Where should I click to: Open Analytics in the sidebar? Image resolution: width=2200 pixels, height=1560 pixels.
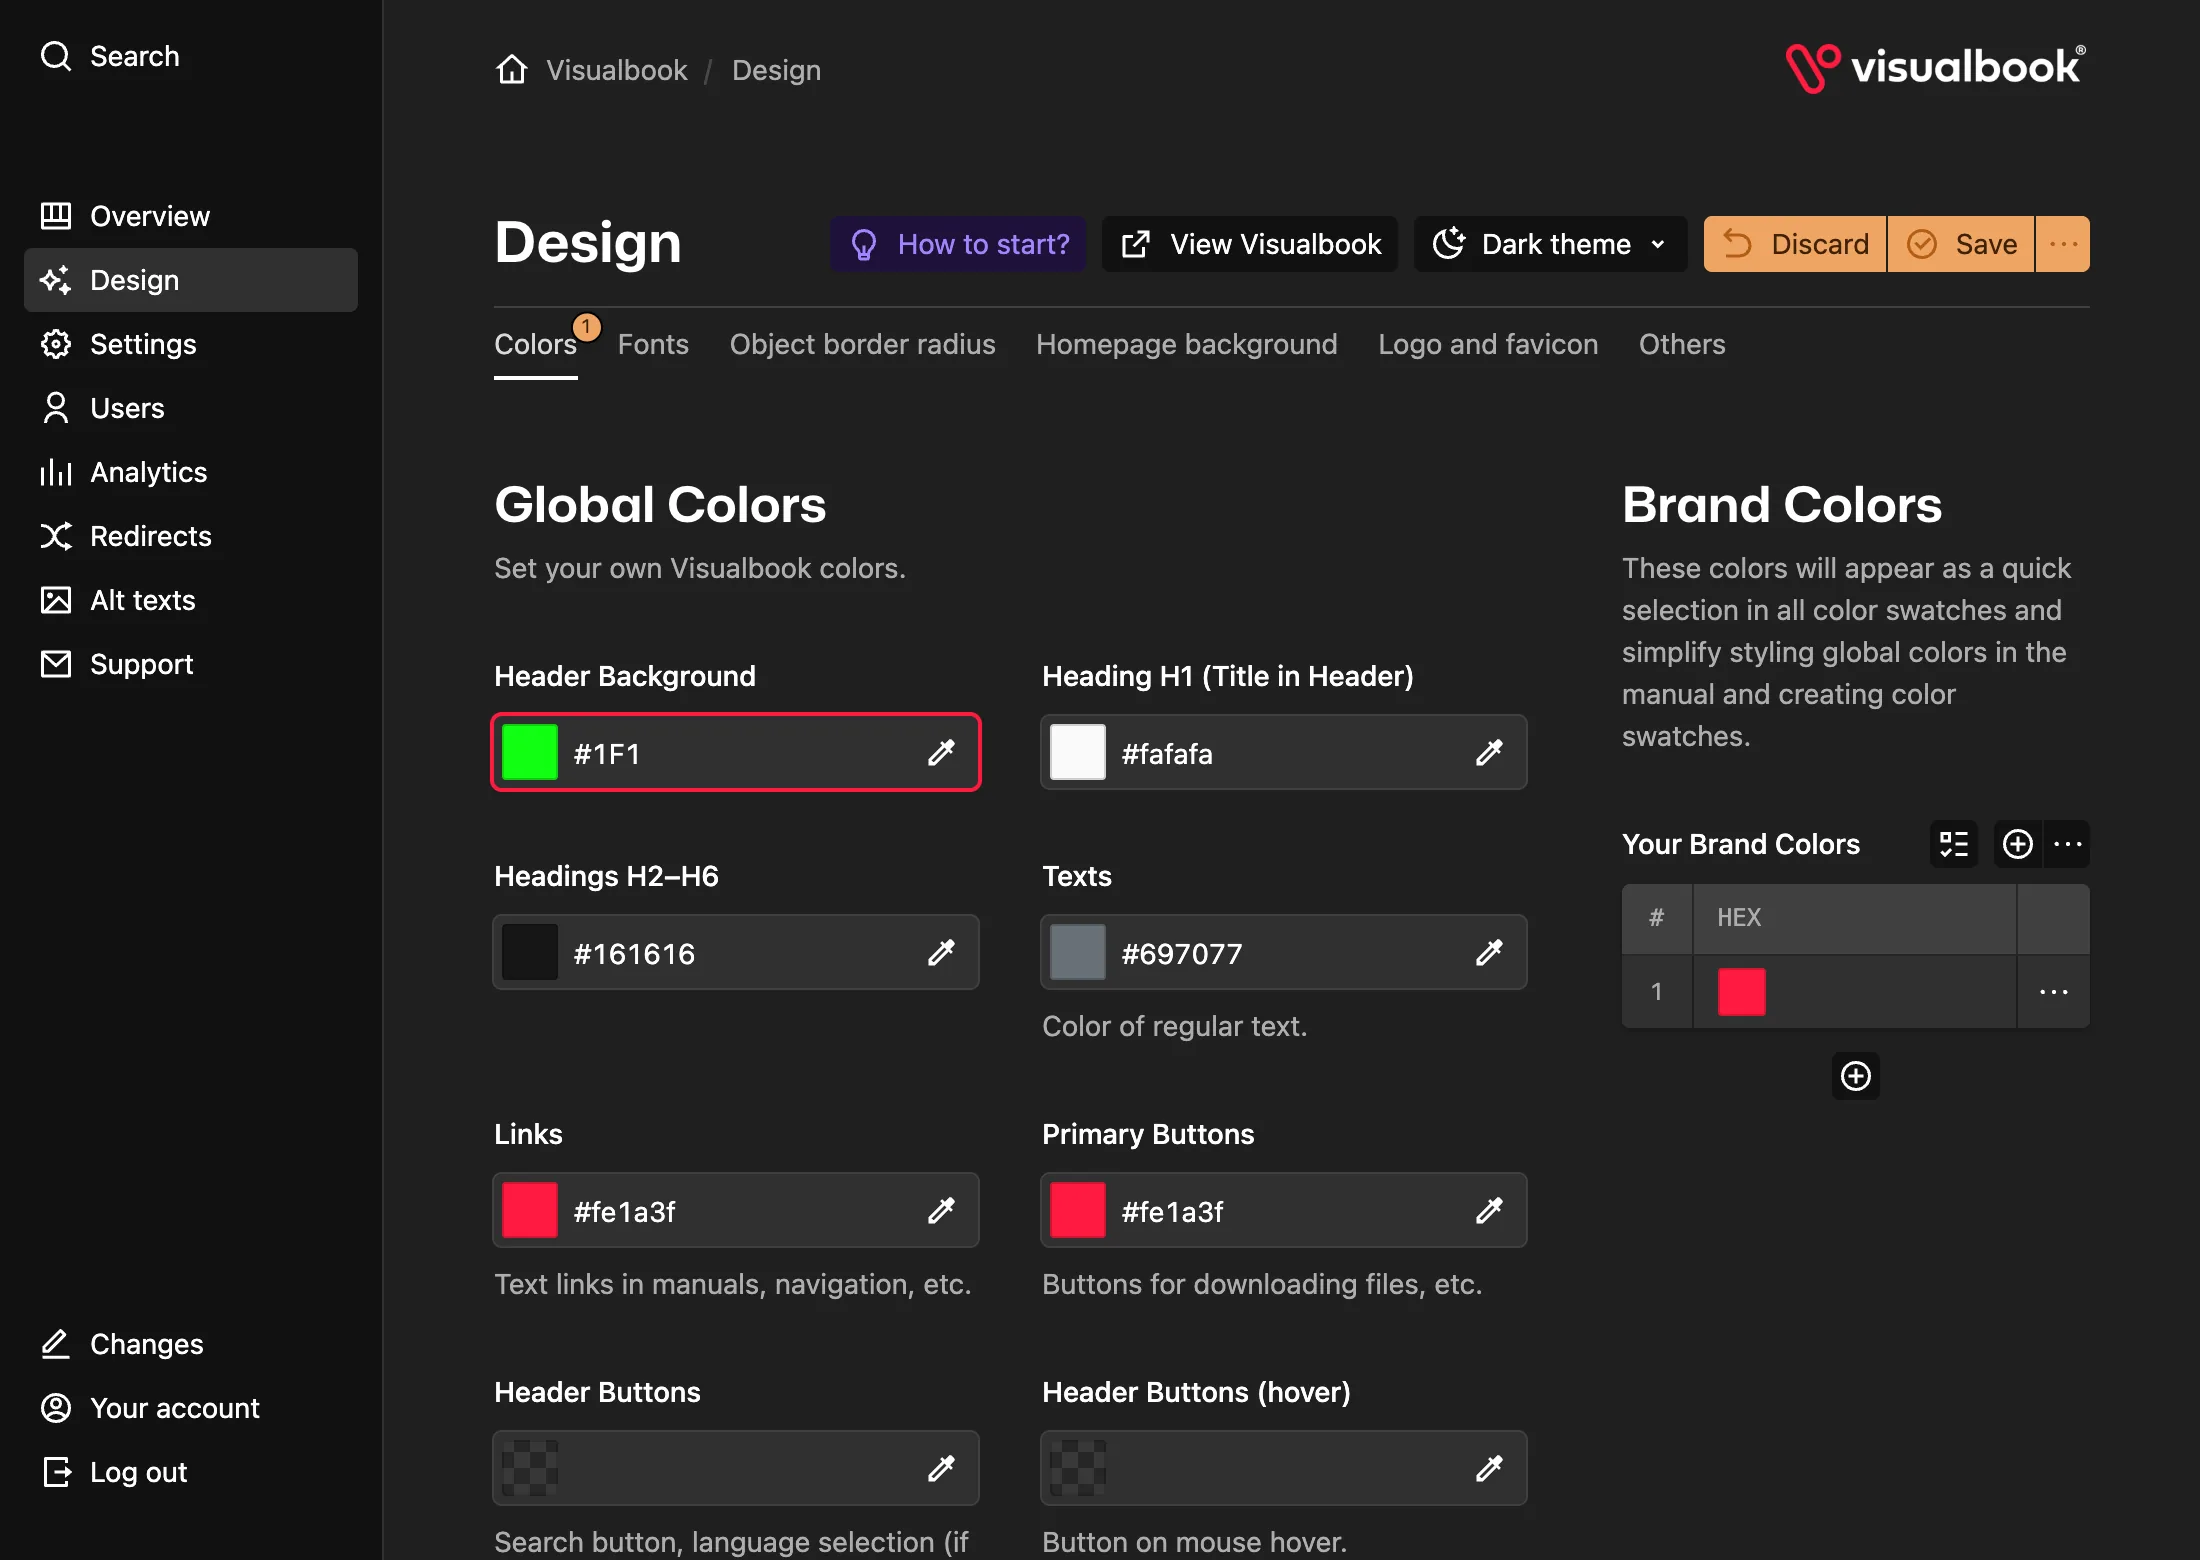pyautogui.click(x=190, y=472)
